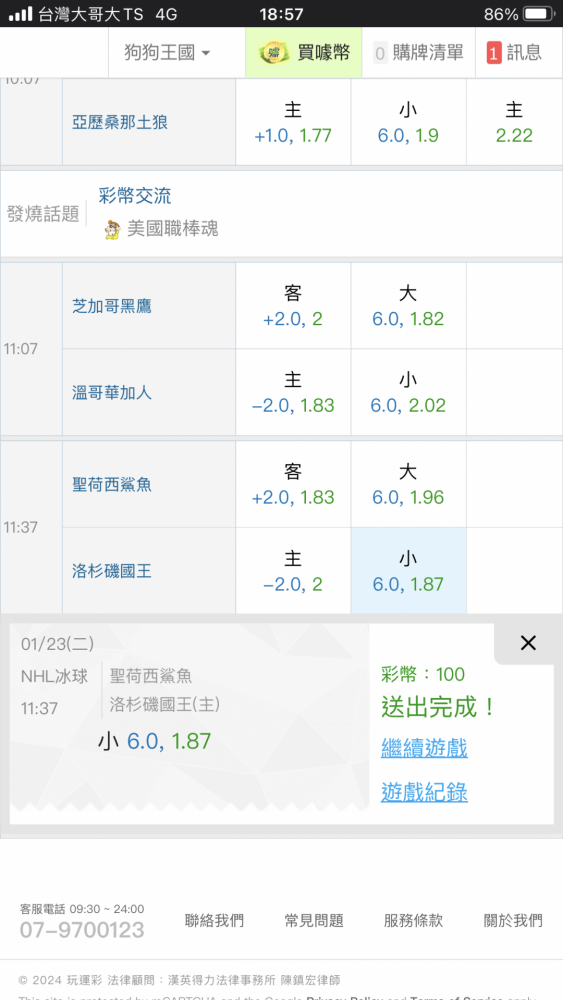Image resolution: width=563 pixels, height=1000 pixels.
Task: Open 亞歷桑那土狼 team link
Action: click(120, 122)
